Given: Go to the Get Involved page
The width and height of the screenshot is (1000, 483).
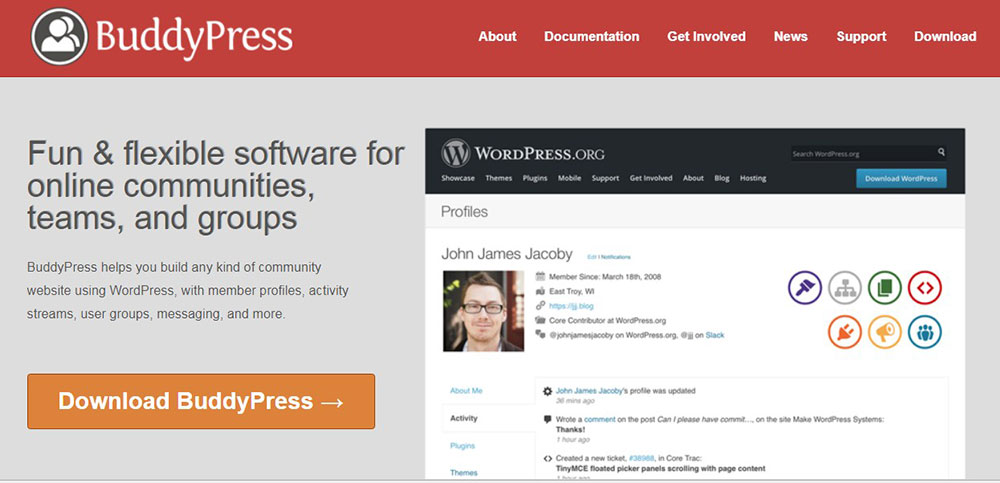Looking at the screenshot, I should tap(706, 36).
